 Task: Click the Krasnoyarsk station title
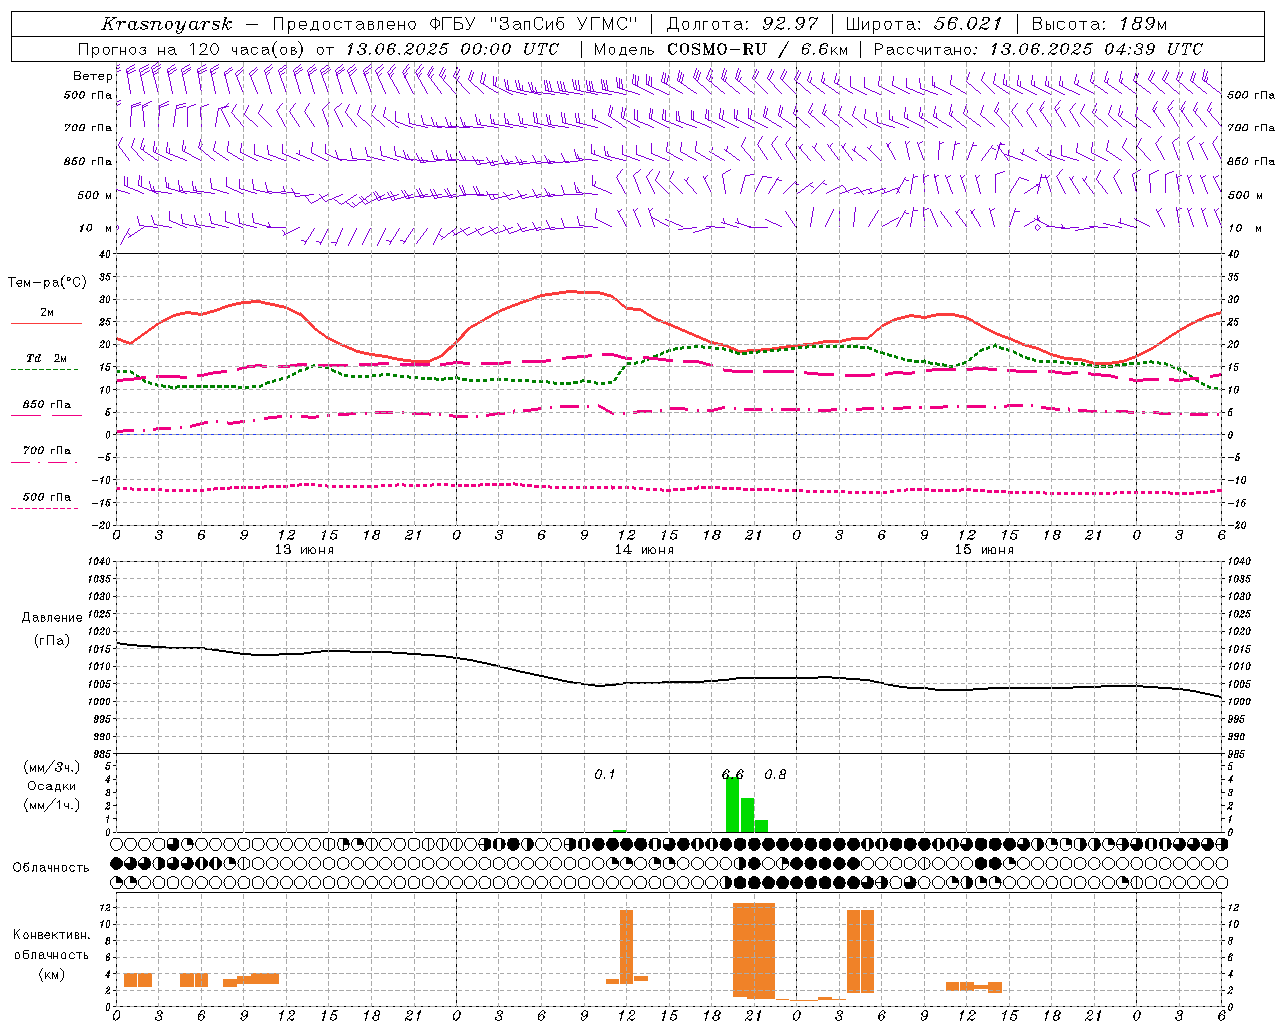[x=166, y=24]
